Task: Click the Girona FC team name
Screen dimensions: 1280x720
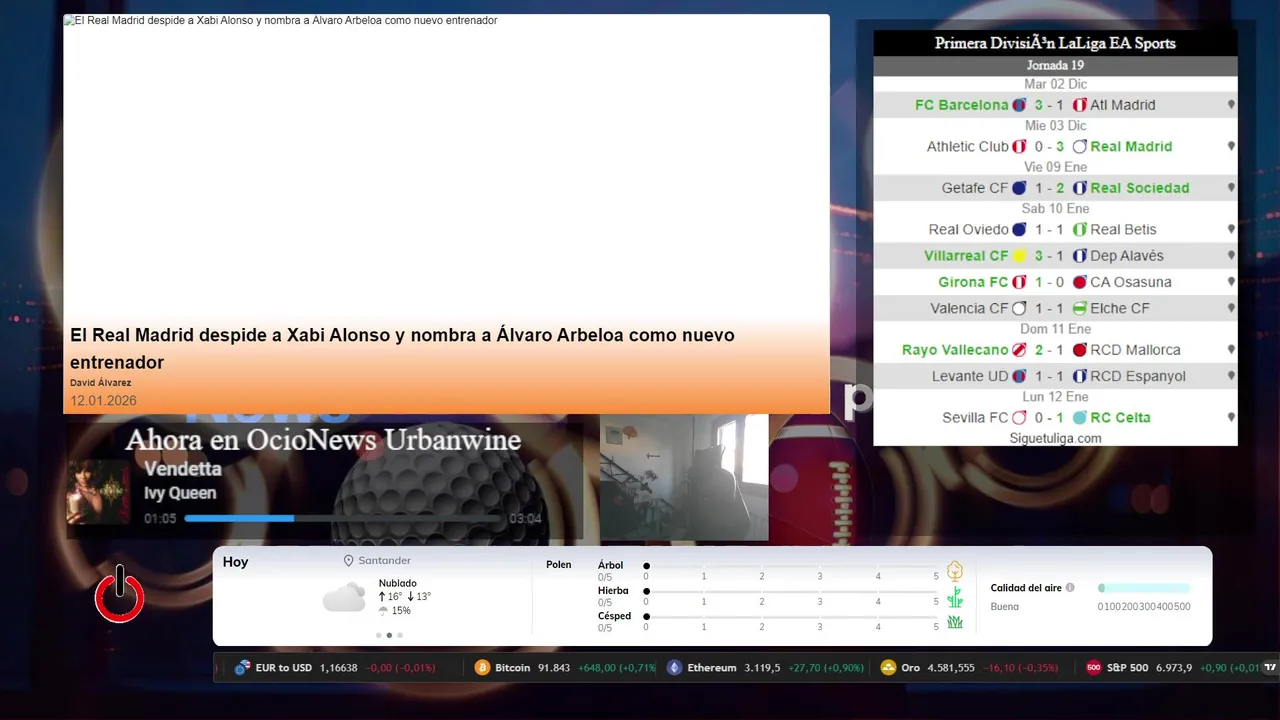Action: (973, 282)
